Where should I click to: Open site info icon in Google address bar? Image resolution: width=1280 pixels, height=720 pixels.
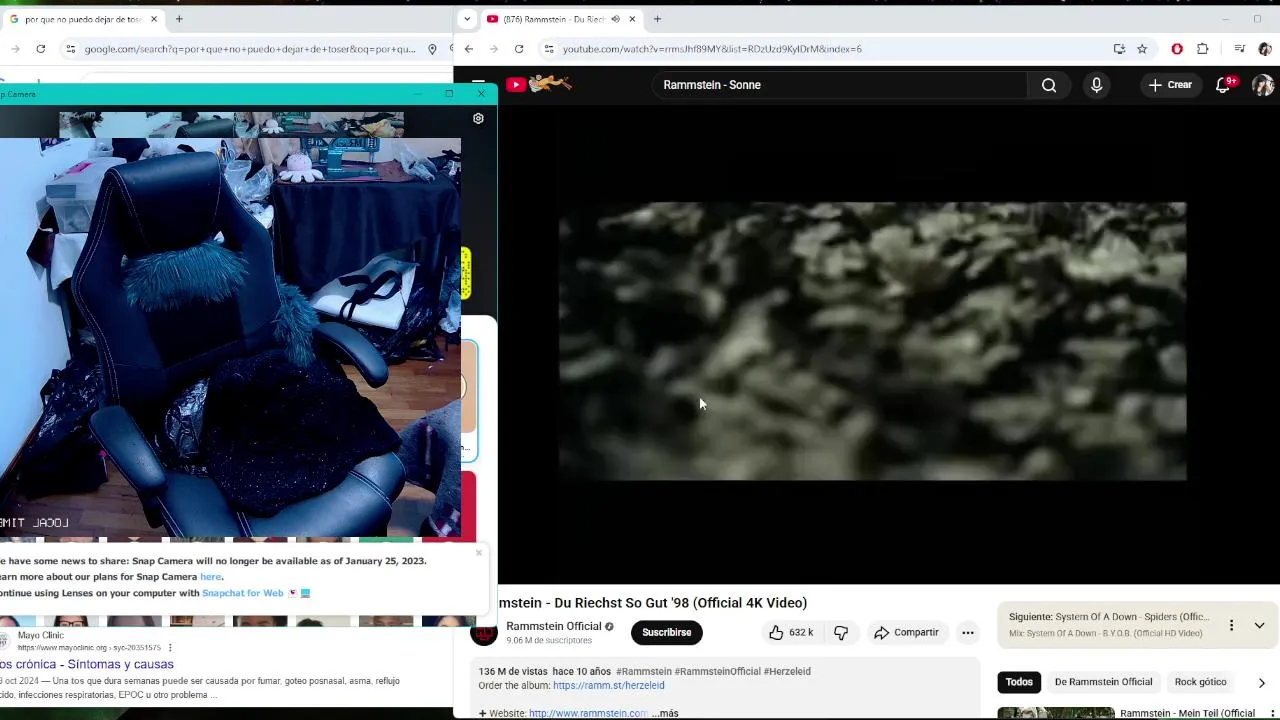[x=70, y=49]
